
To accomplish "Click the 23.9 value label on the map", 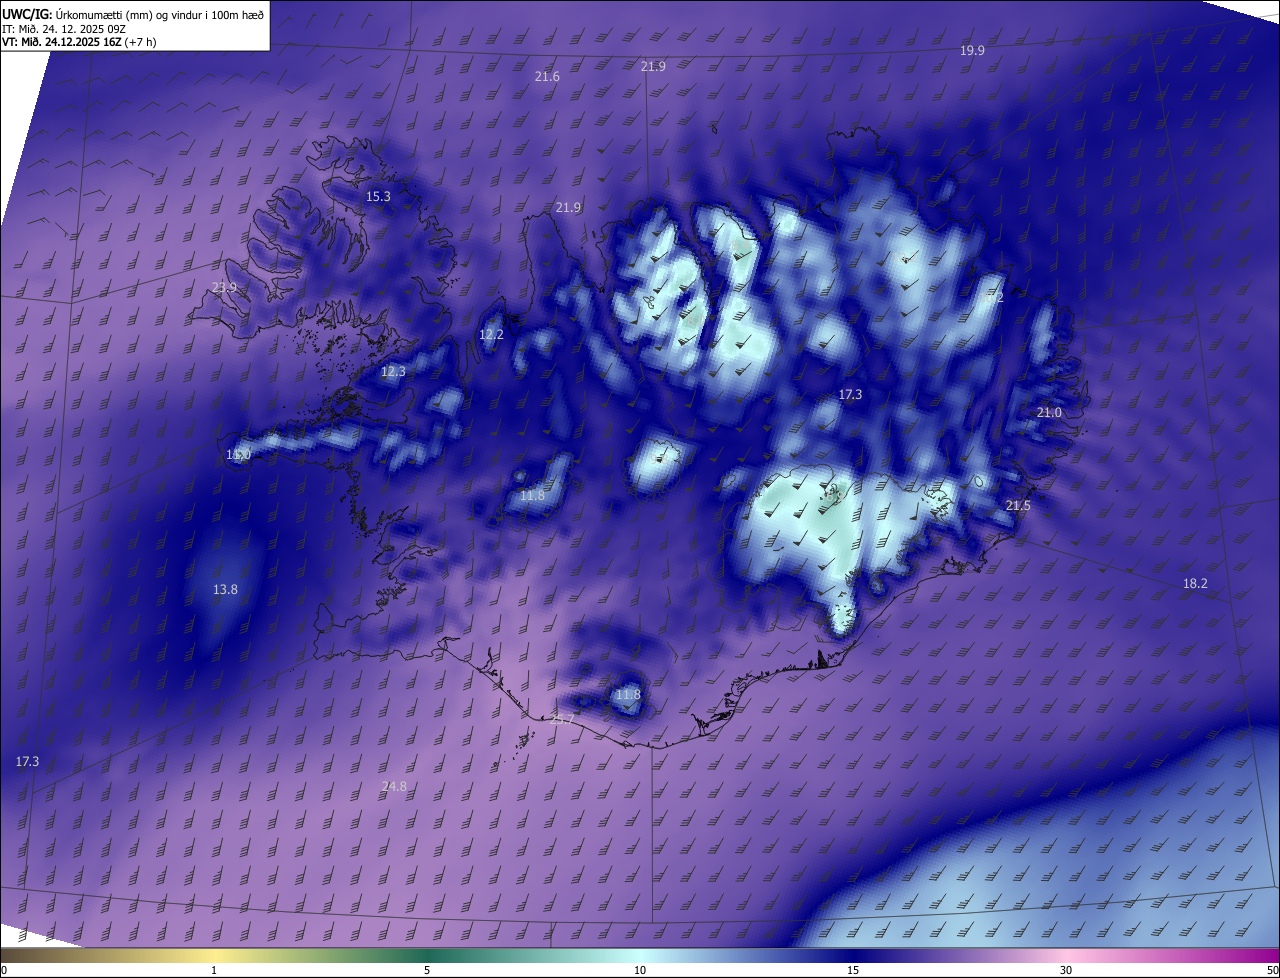I will pos(225,288).
